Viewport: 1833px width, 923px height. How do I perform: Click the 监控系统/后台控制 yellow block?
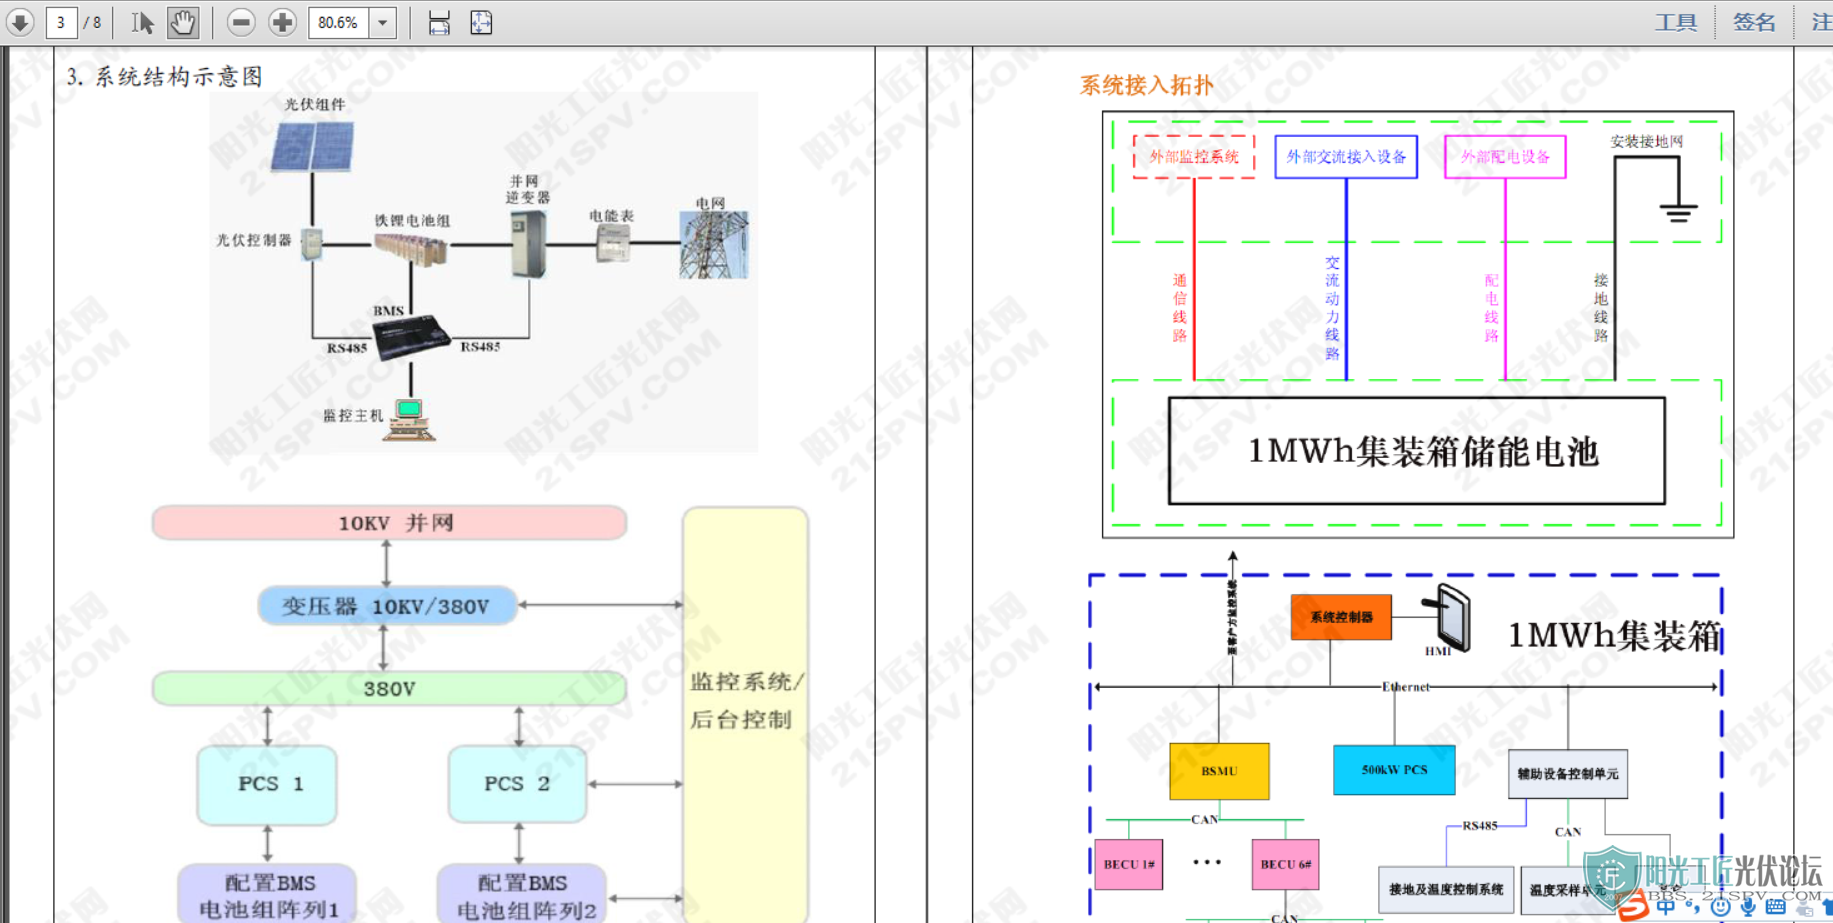pos(745,714)
